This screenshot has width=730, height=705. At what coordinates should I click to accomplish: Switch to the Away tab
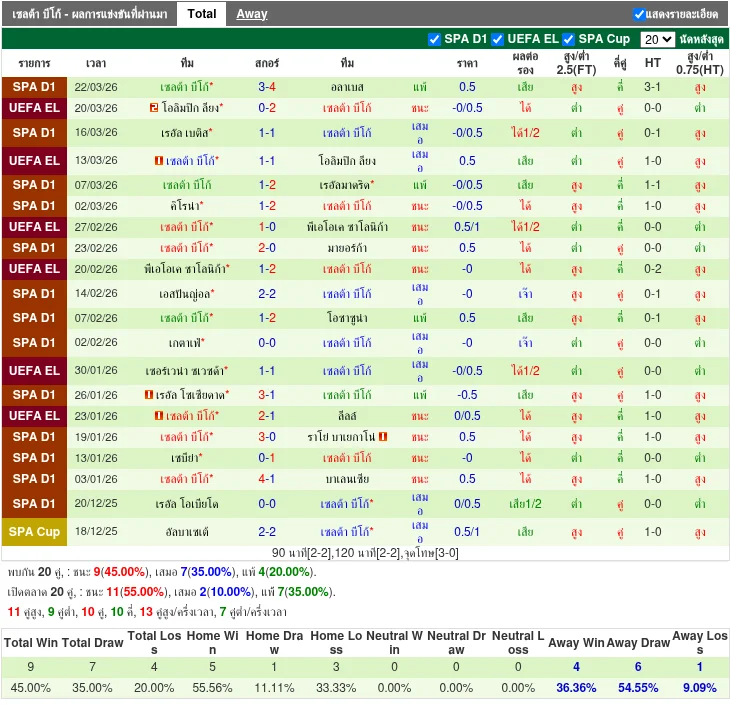[x=252, y=14]
